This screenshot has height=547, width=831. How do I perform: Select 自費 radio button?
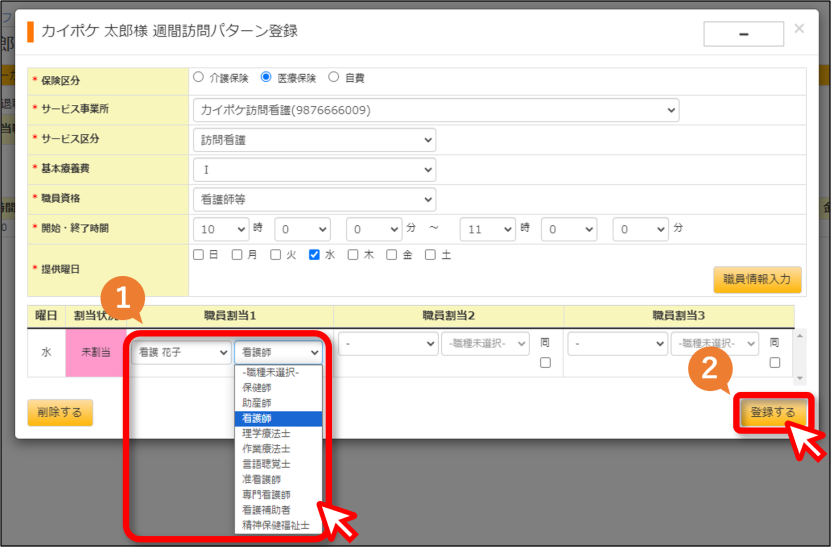(333, 77)
